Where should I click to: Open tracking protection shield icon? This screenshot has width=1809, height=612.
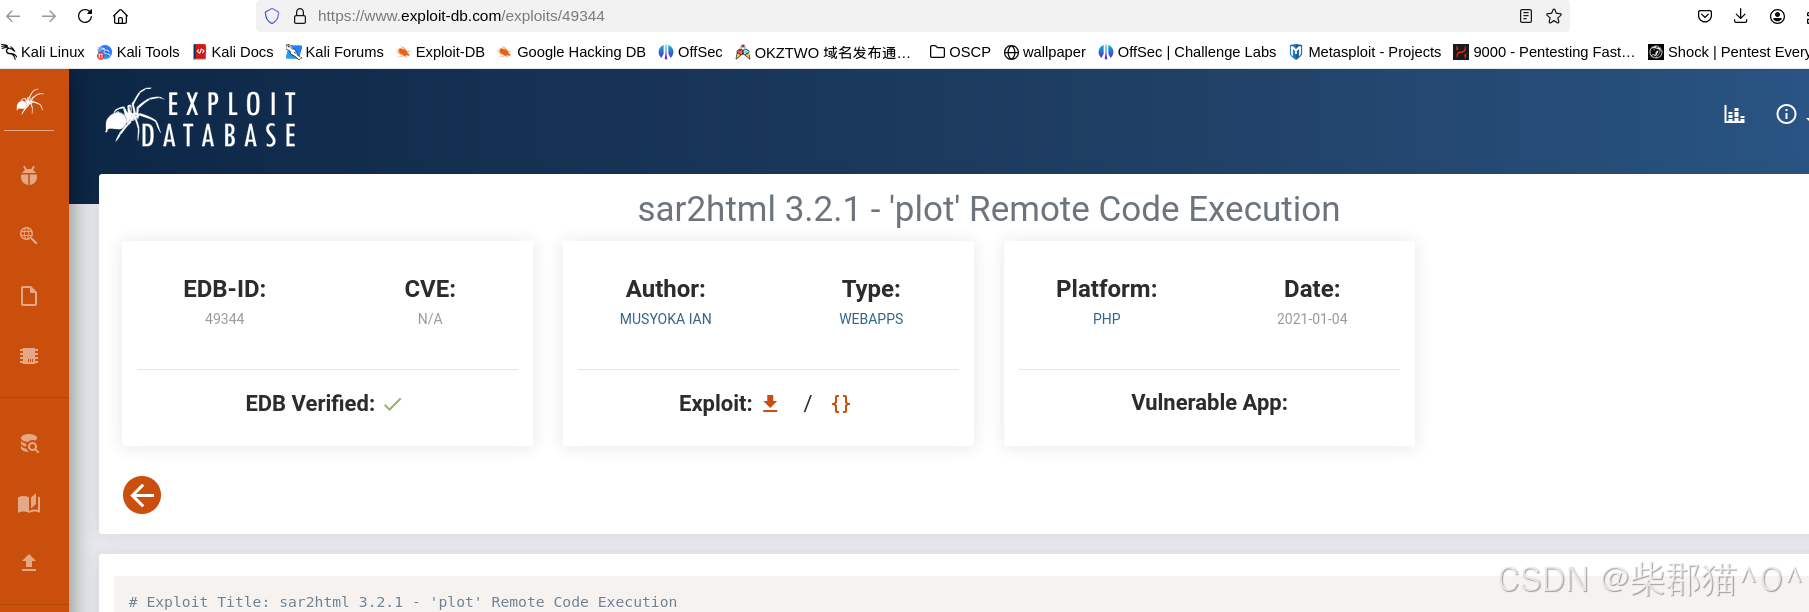pyautogui.click(x=272, y=16)
